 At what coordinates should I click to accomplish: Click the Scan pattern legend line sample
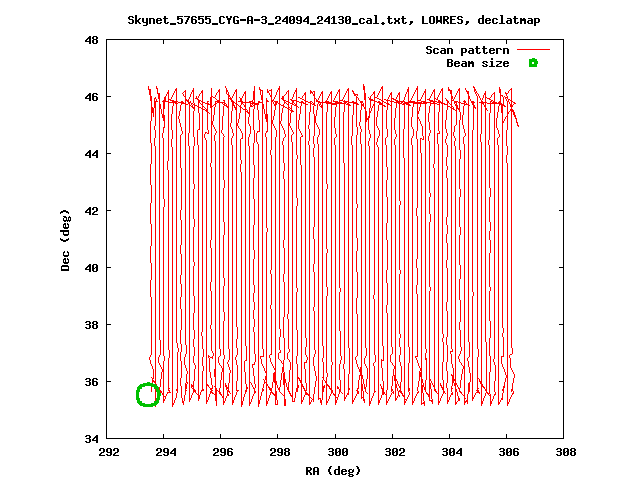pyautogui.click(x=533, y=50)
